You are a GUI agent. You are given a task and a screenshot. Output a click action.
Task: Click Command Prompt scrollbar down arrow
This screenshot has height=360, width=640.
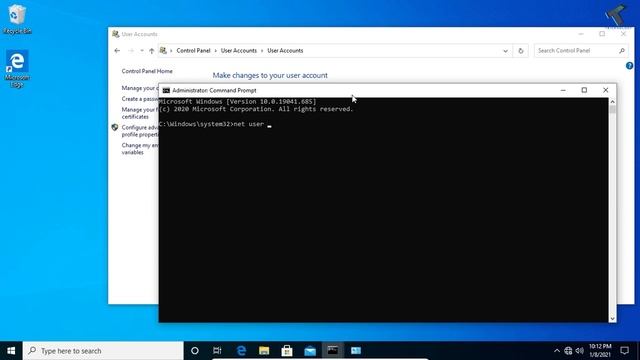click(612, 319)
